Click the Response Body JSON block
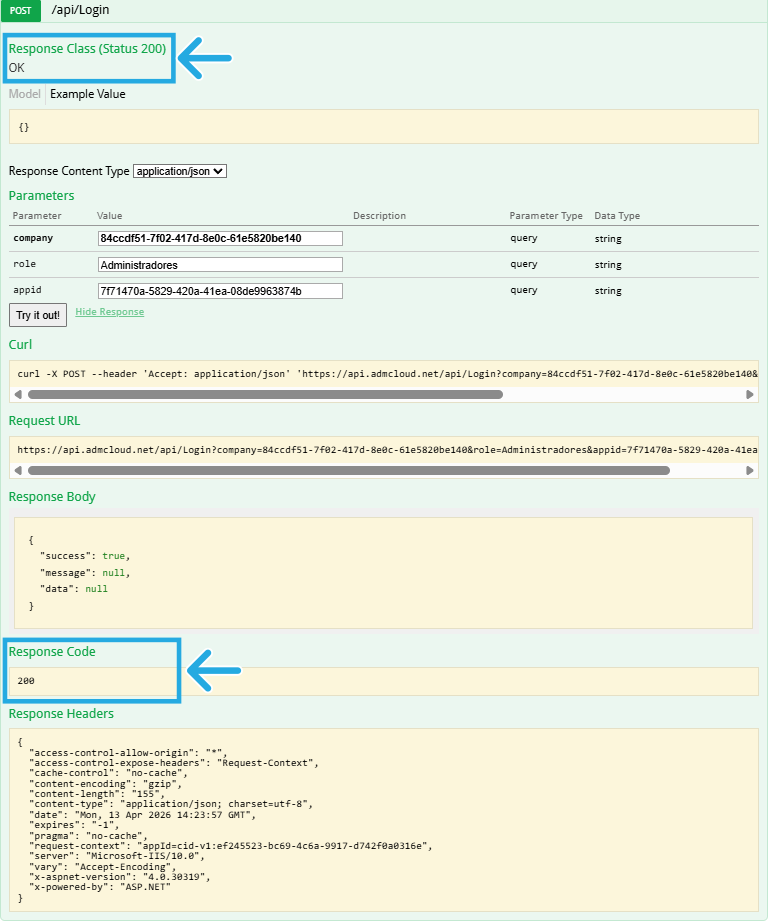This screenshot has height=921, width=768. pos(383,572)
